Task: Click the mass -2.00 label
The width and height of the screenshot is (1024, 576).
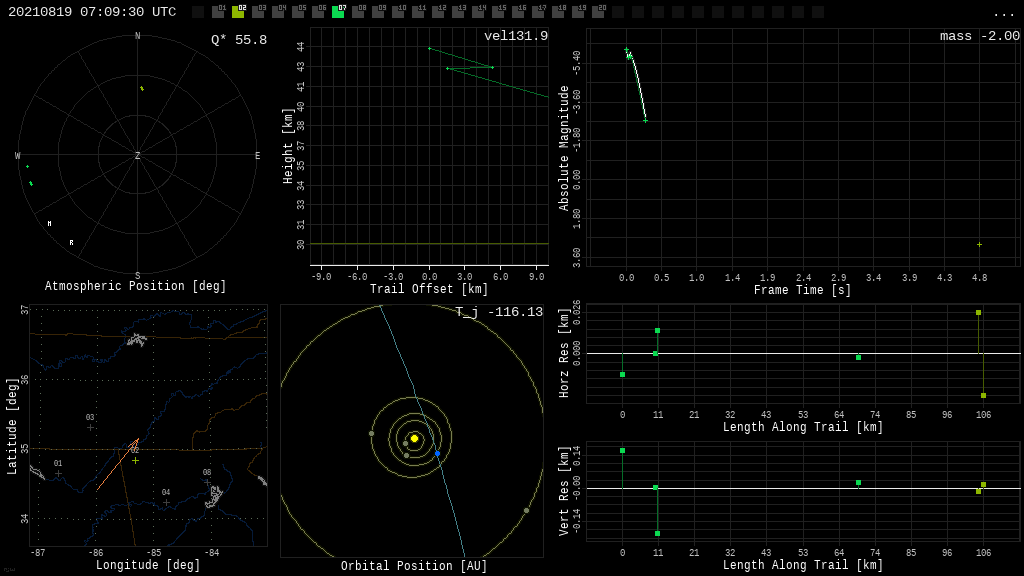Action: tap(979, 37)
